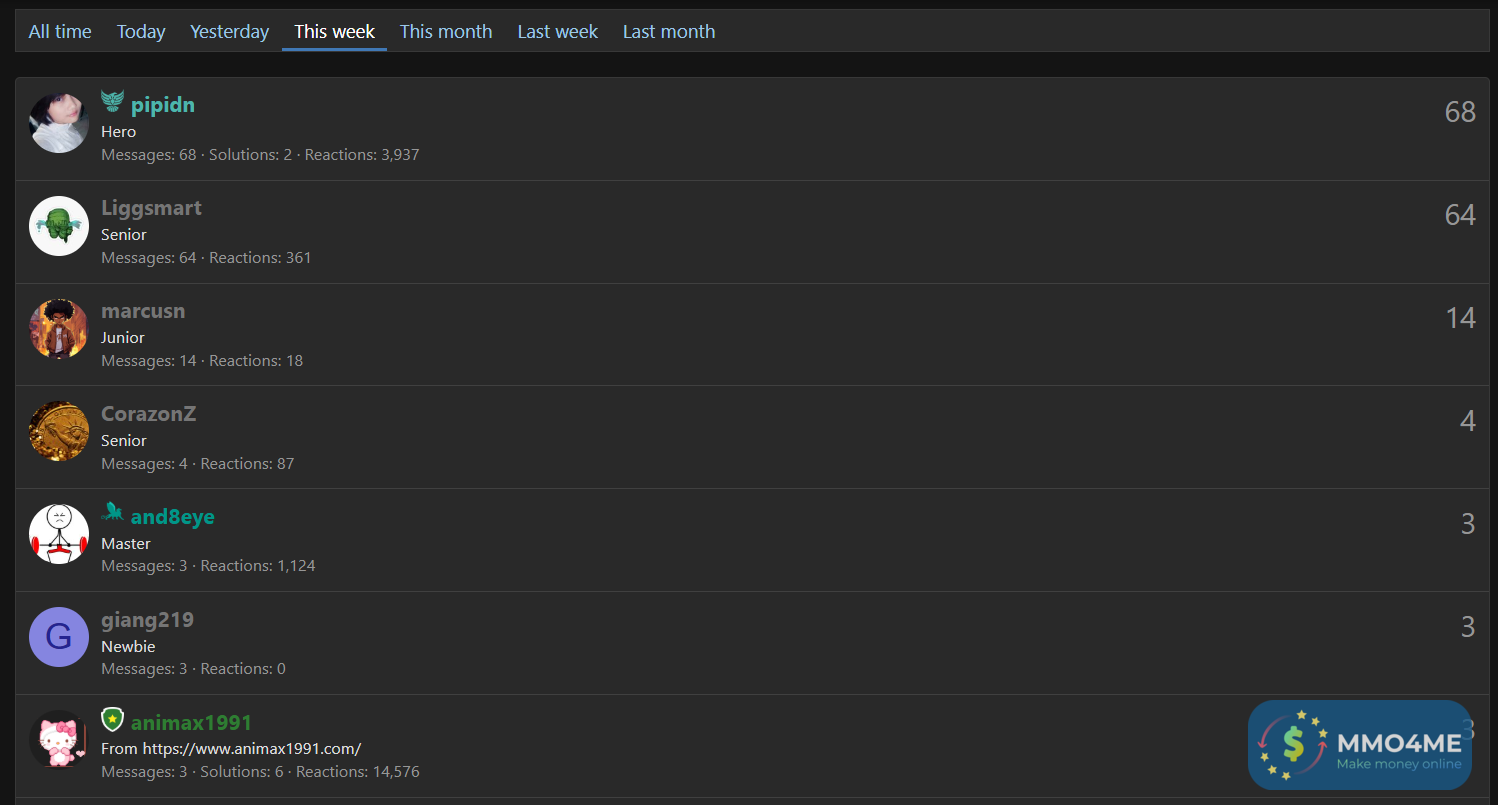Open the pipidn profile link
Screen dimensions: 1498x805
[163, 105]
